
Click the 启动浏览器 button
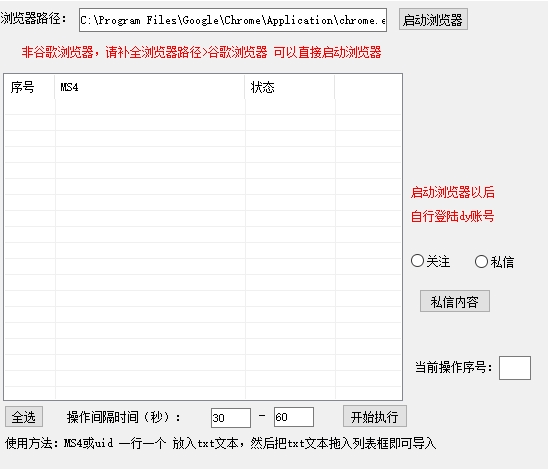(433, 19)
